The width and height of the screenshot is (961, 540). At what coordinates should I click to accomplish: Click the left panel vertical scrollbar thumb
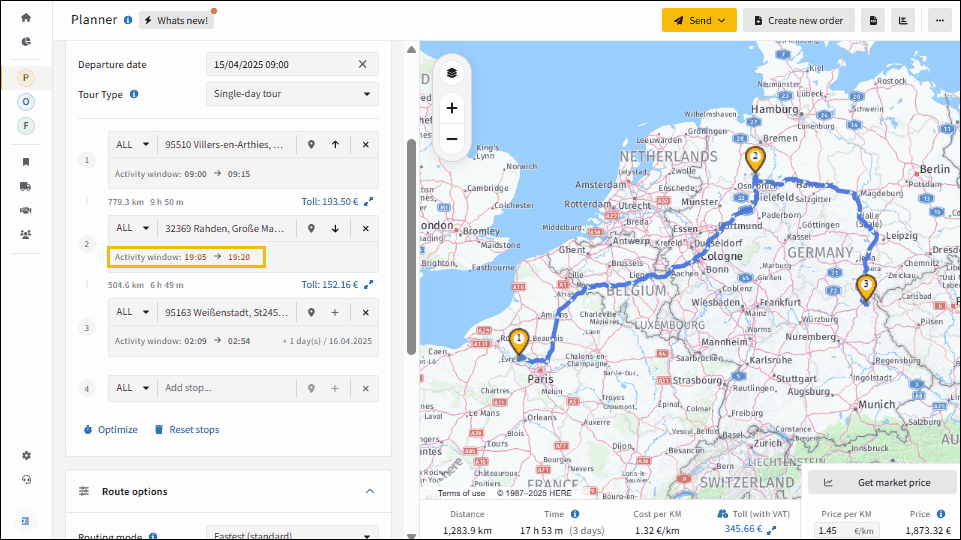click(411, 247)
